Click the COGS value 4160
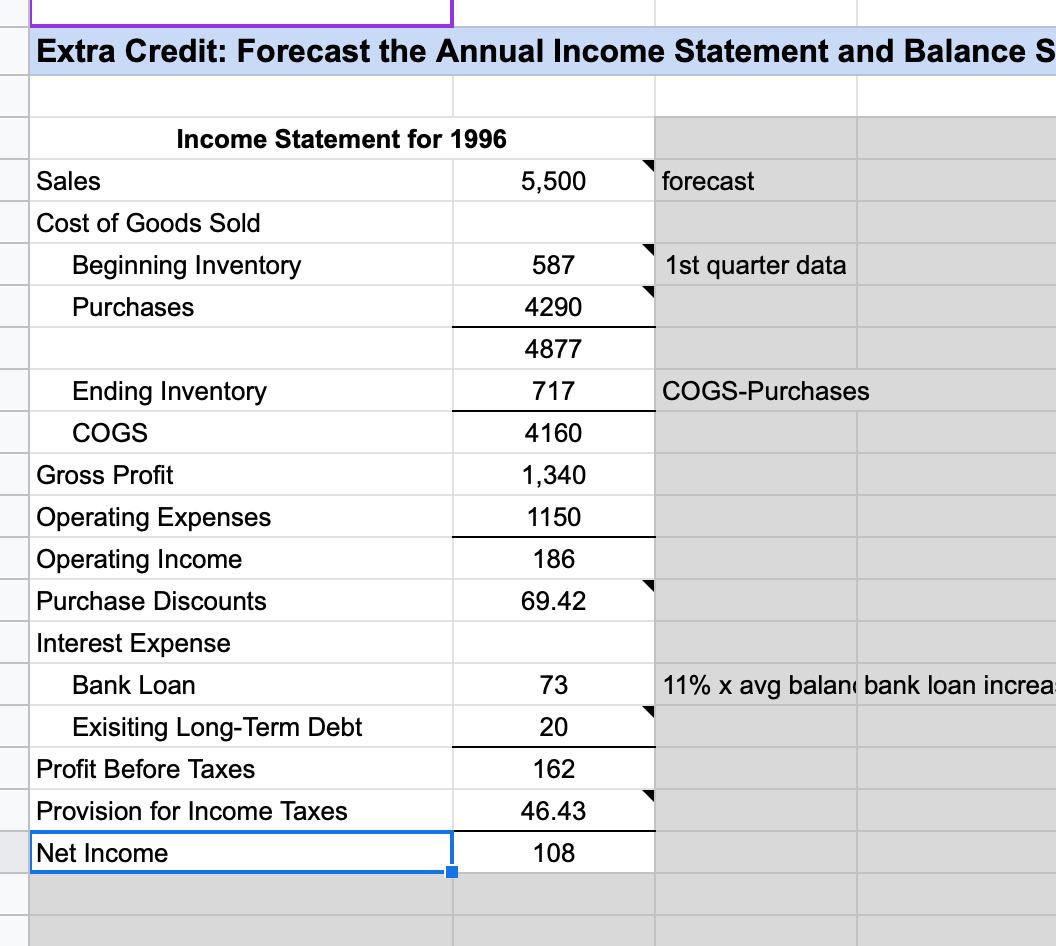 [554, 432]
